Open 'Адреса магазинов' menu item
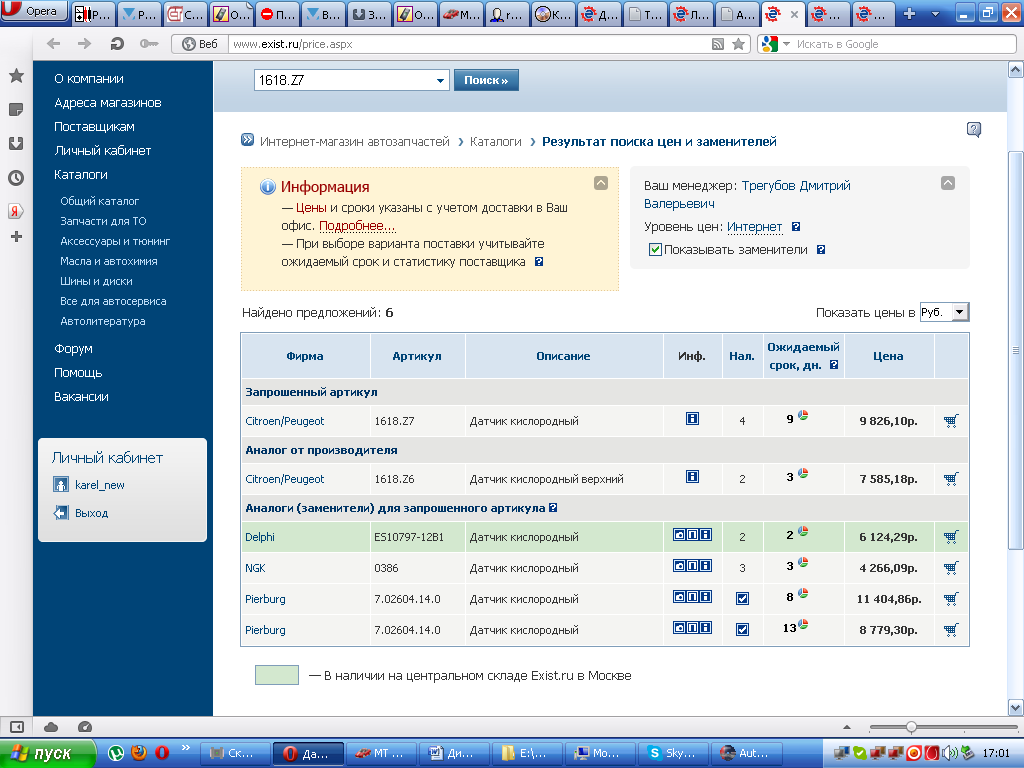1024x768 pixels. [108, 103]
